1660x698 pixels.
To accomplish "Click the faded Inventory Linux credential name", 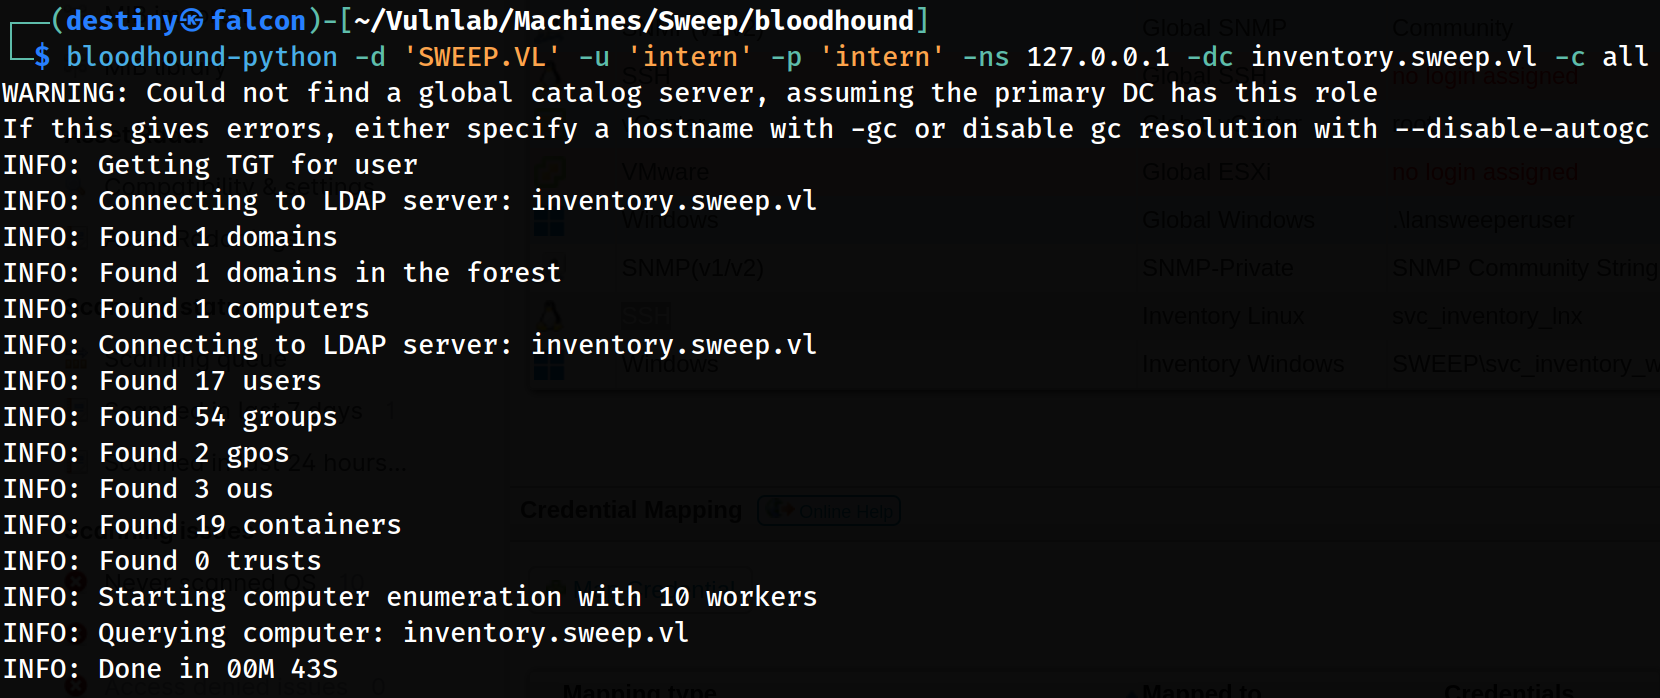I will pyautogui.click(x=1223, y=317).
